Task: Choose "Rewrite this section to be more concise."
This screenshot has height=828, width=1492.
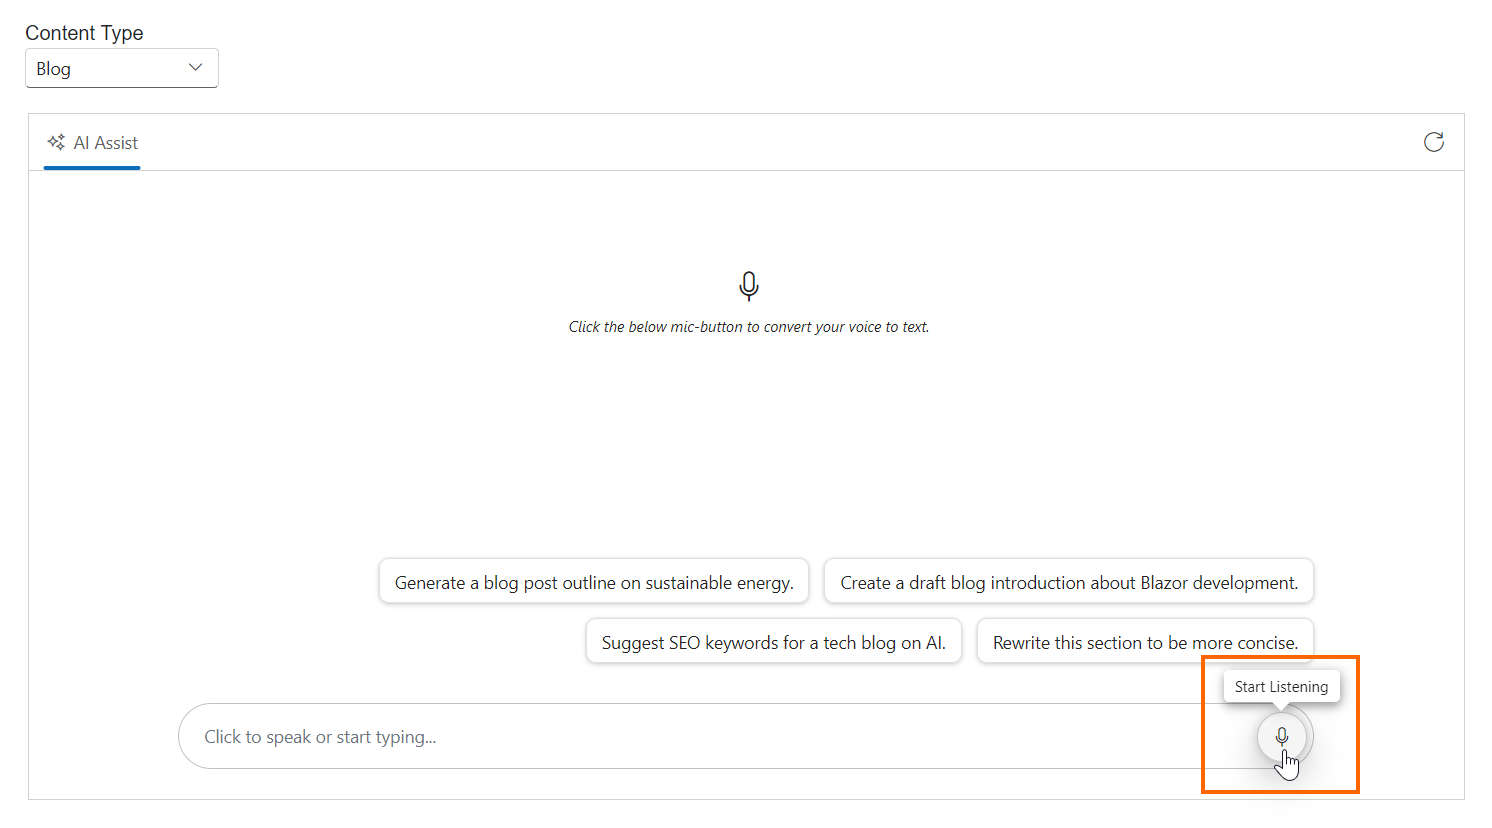Action: pyautogui.click(x=1145, y=641)
